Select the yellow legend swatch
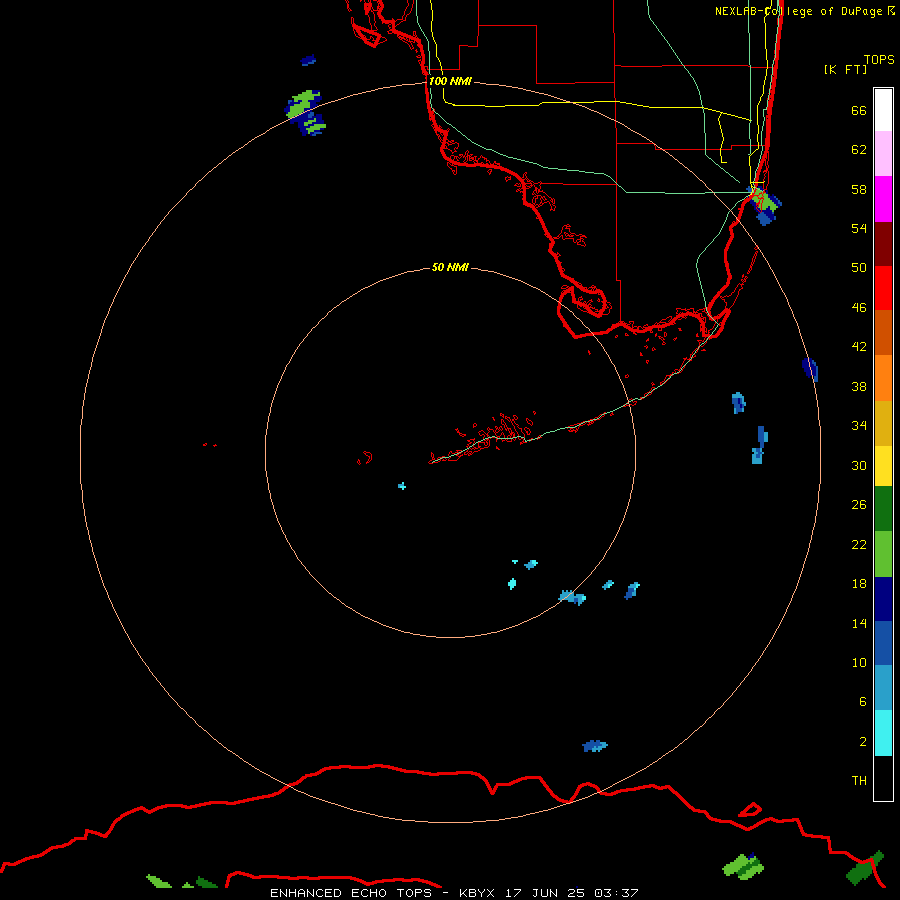 pos(883,465)
